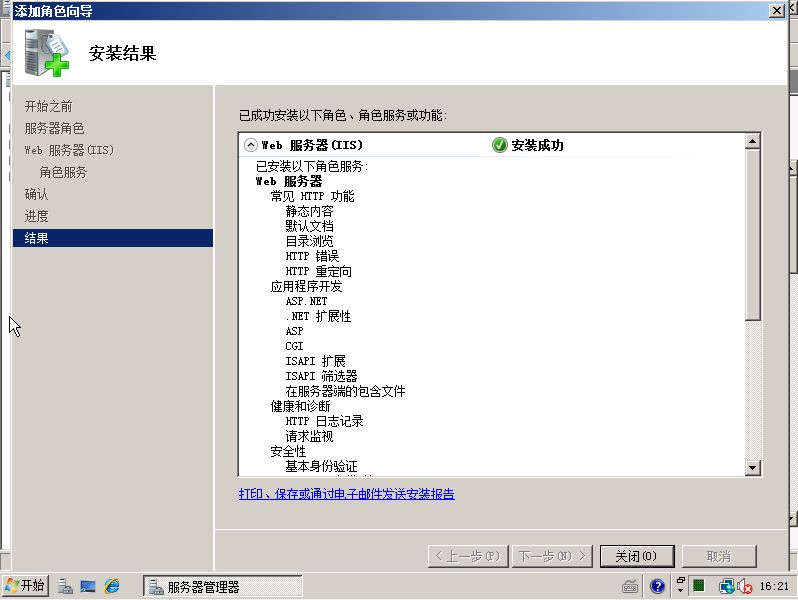
Task: Click the ISAPI 筛选器 entry
Action: click(321, 376)
